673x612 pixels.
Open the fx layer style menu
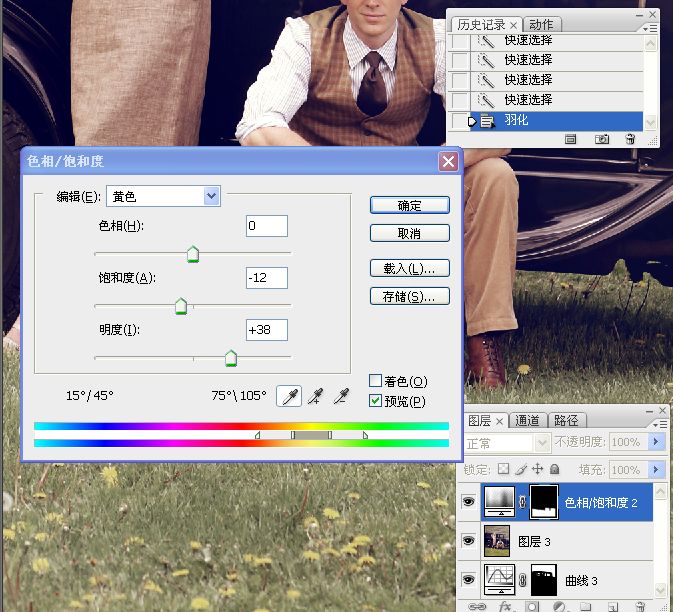[x=505, y=606]
